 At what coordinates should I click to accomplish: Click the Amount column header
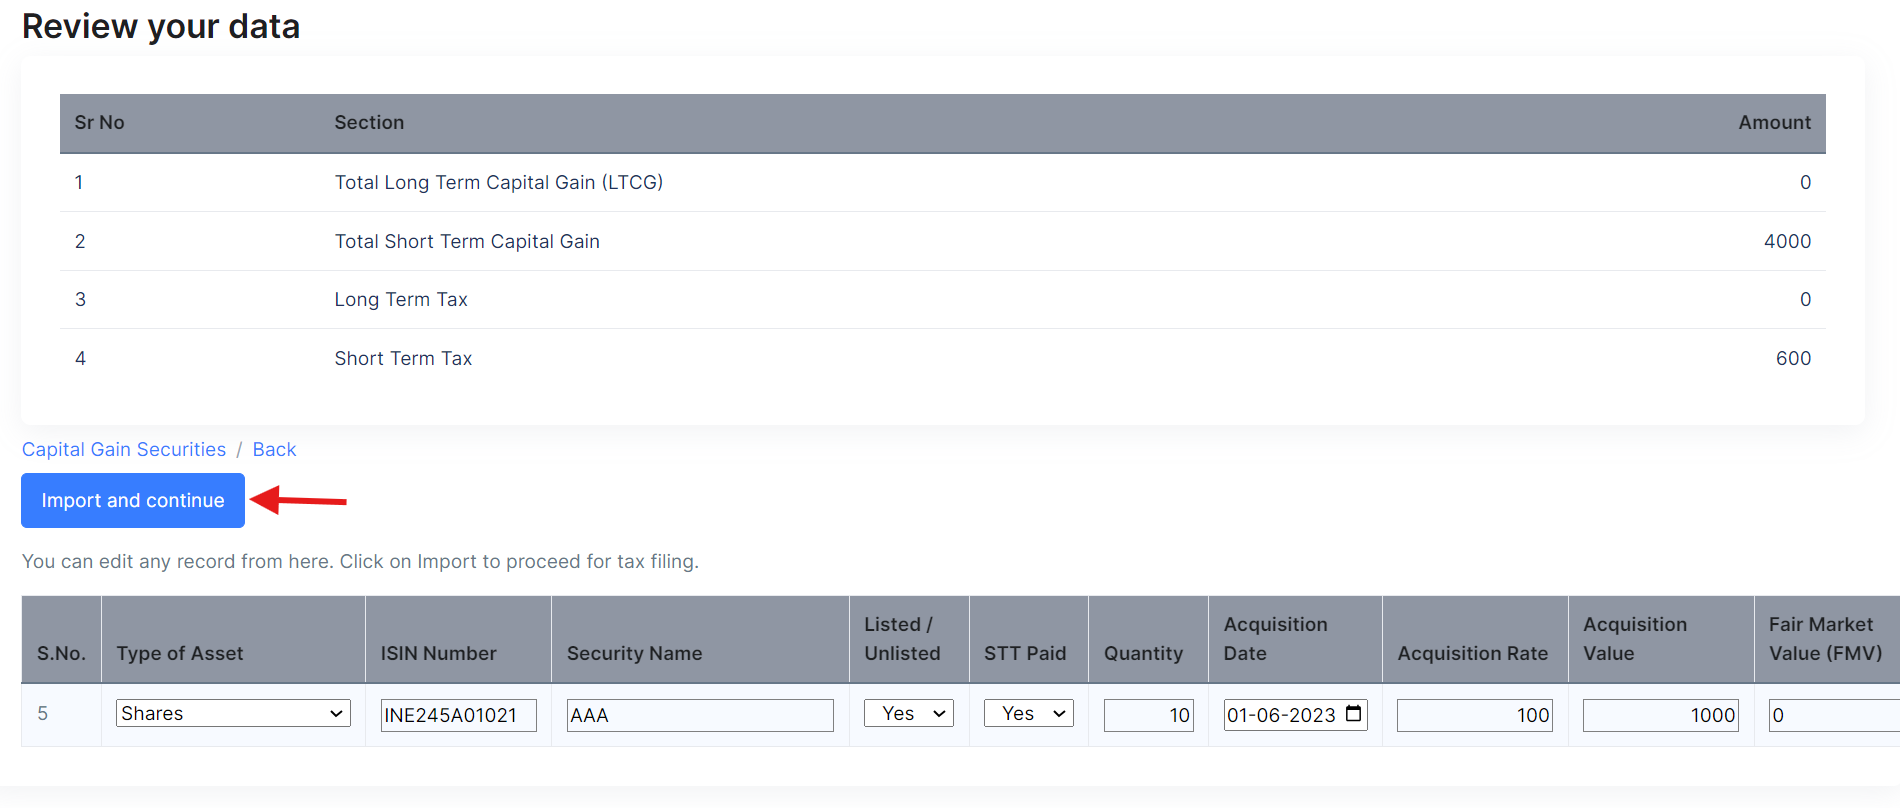click(1774, 122)
